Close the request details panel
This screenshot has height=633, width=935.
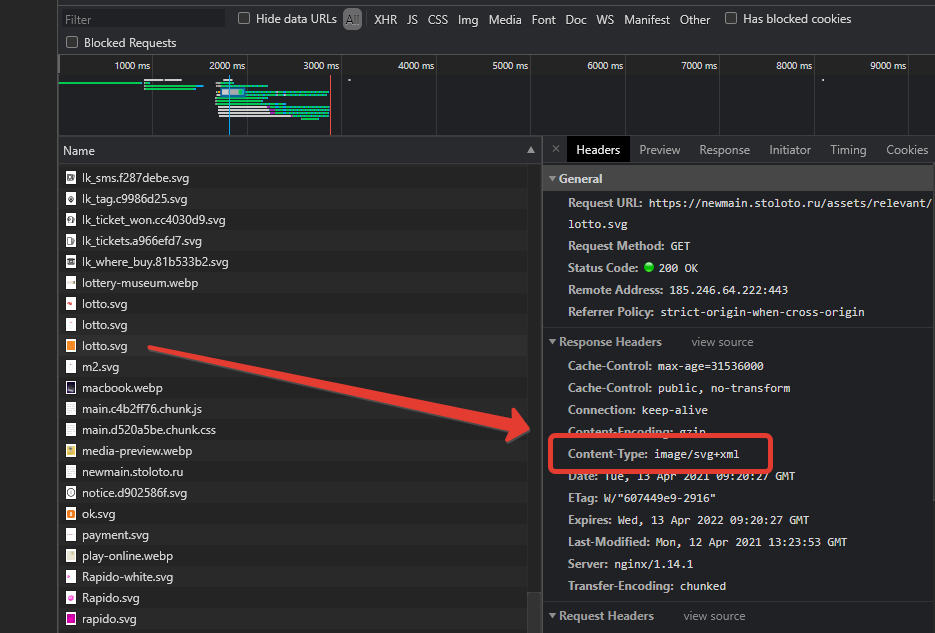click(556, 150)
